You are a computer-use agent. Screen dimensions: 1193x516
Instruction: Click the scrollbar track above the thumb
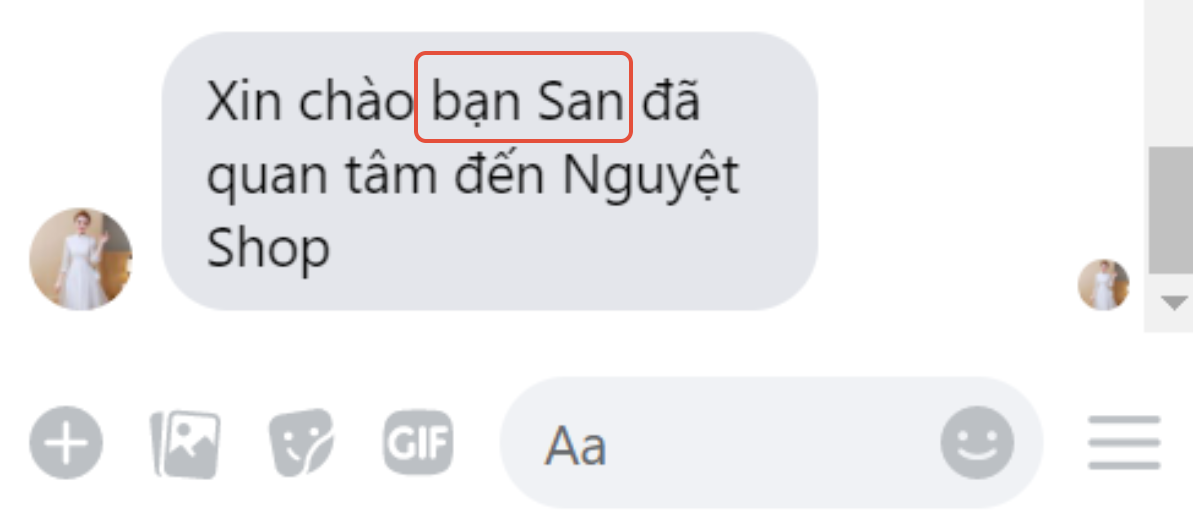point(1171,73)
